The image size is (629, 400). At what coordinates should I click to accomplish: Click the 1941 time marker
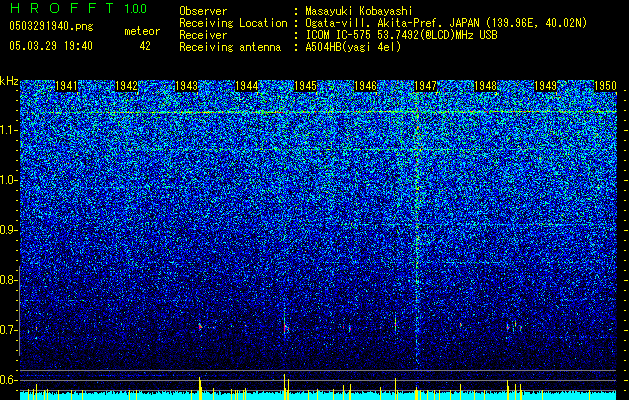tap(66, 86)
